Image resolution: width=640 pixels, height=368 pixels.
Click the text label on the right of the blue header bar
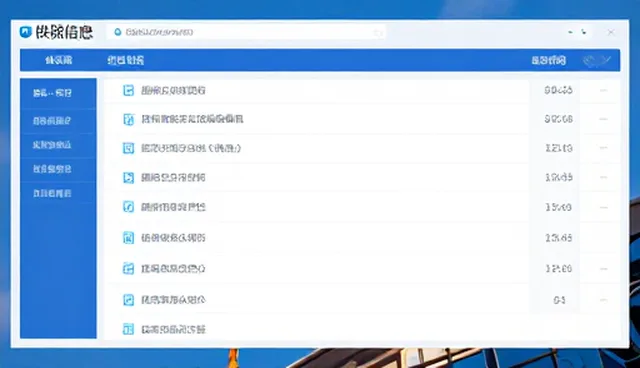click(x=549, y=60)
